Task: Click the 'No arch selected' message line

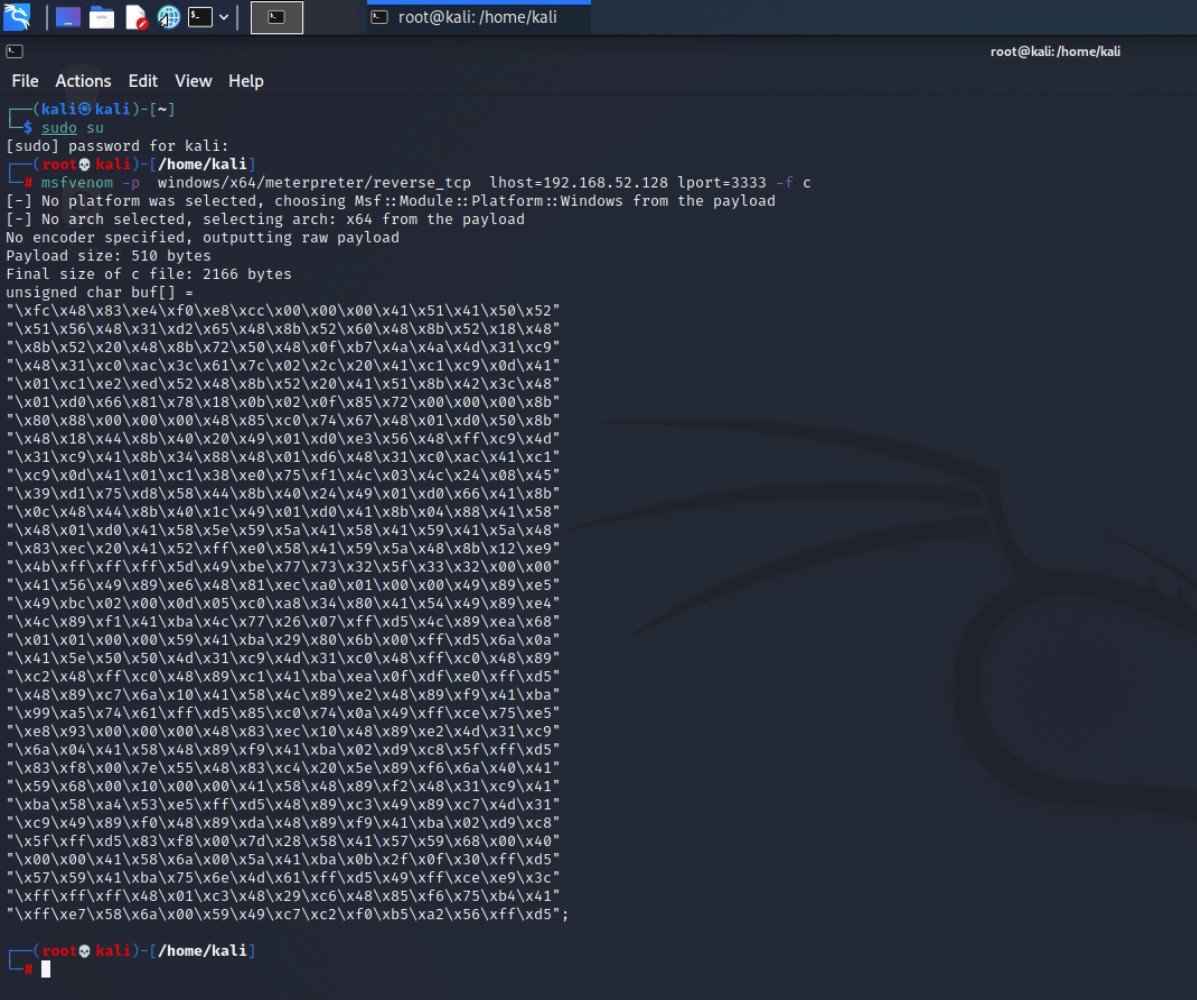Action: click(x=265, y=219)
